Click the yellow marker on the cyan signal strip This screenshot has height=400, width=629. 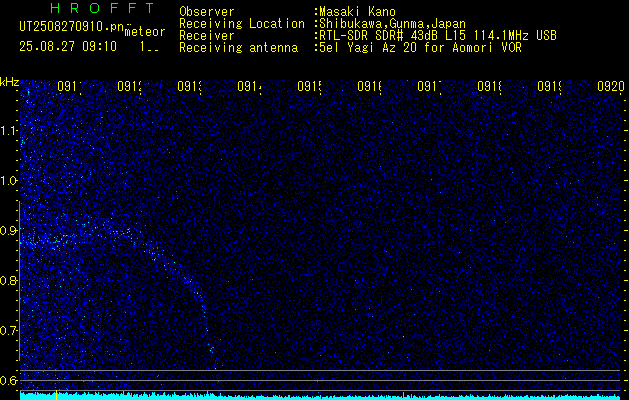point(57,395)
